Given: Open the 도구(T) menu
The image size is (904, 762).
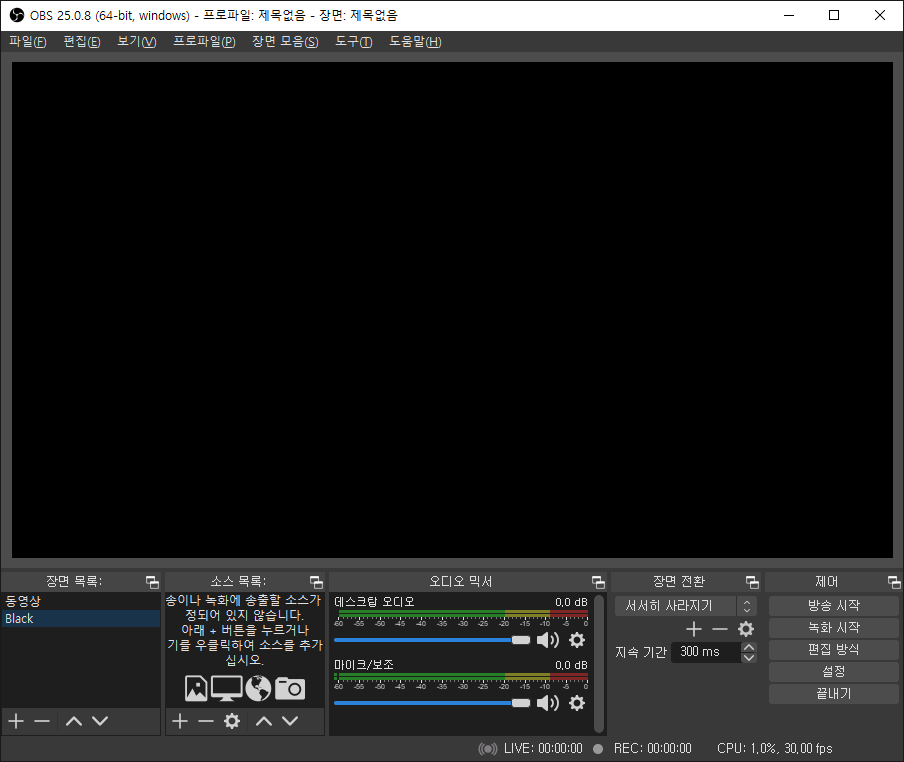Looking at the screenshot, I should pos(353,42).
